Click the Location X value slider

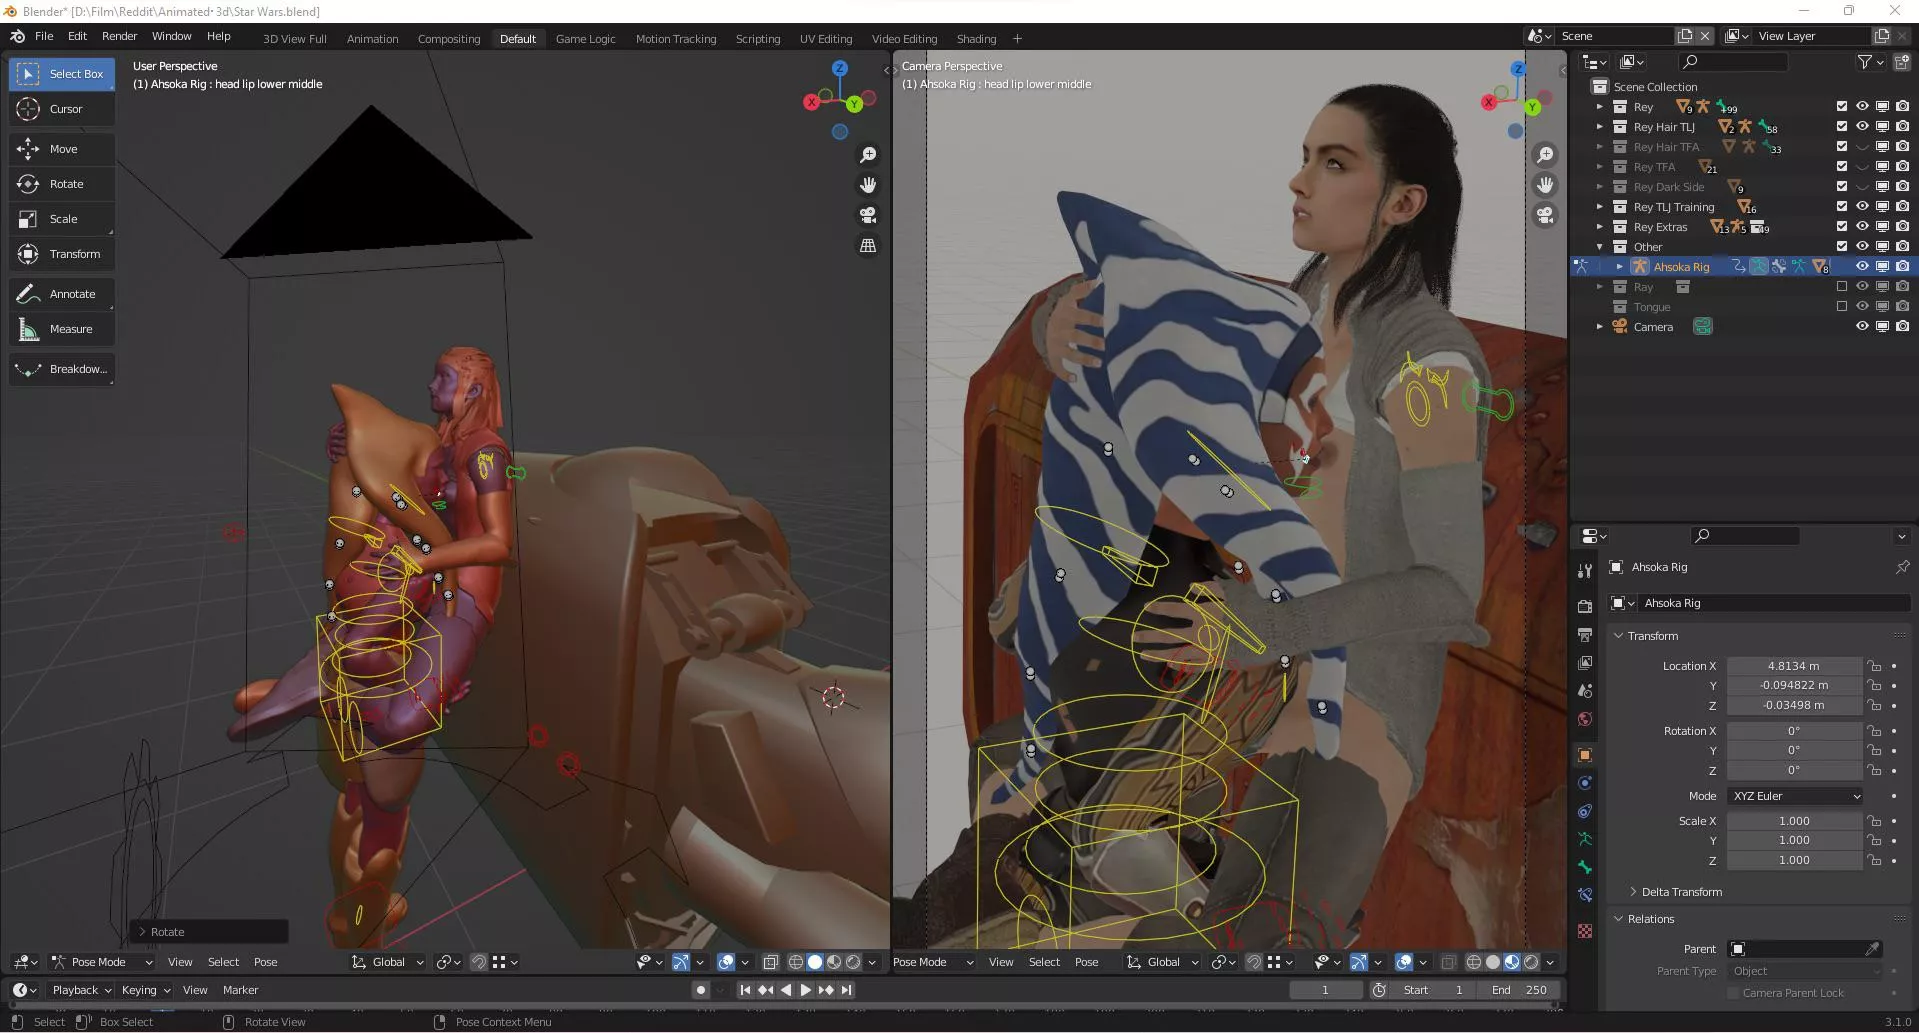(1793, 666)
